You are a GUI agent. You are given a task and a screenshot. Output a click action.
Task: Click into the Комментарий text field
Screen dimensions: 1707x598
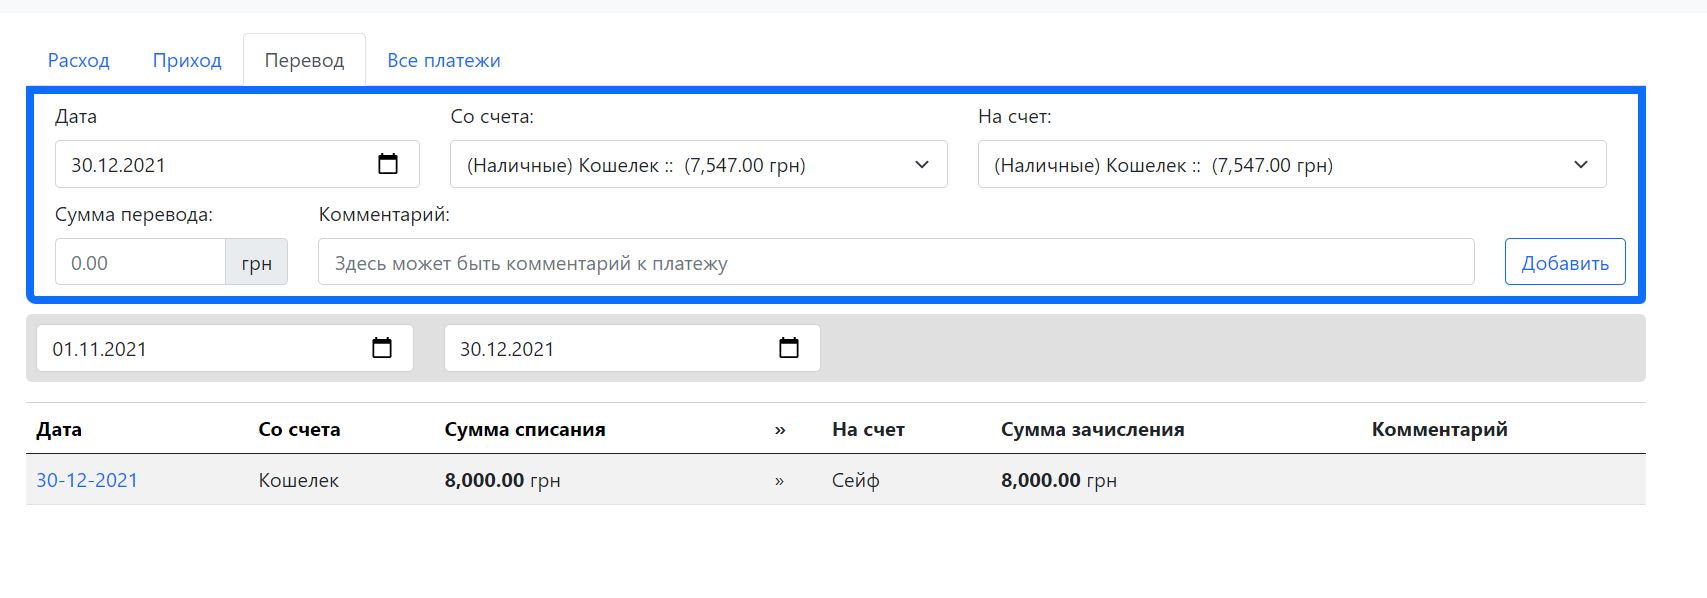895,262
